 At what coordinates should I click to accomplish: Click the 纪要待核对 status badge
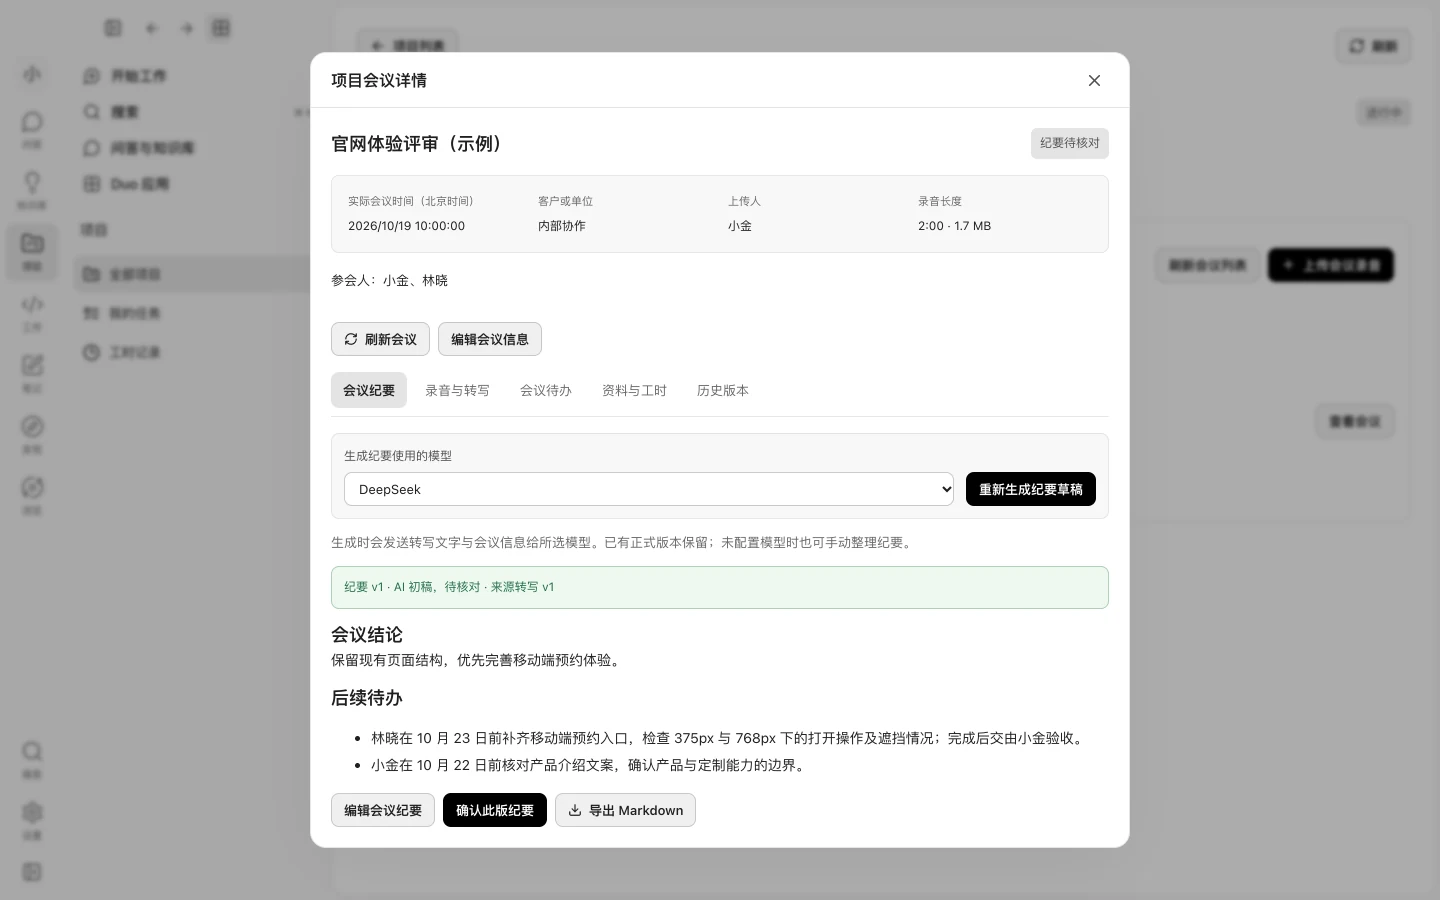click(1070, 143)
